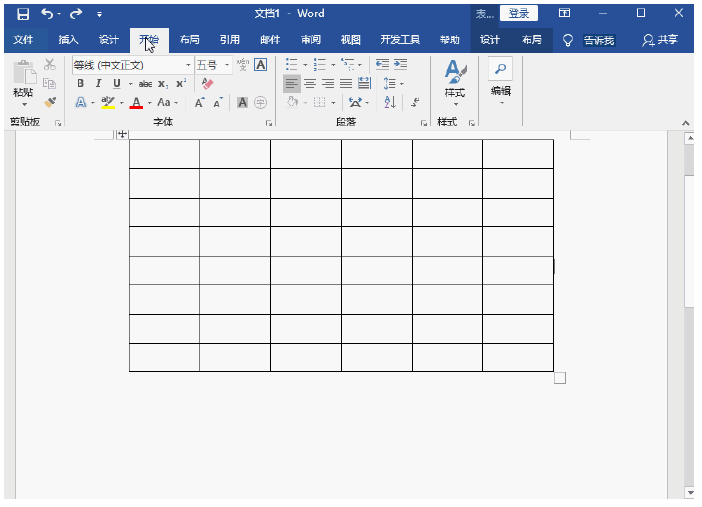The width and height of the screenshot is (702, 507).
Task: Click the Bullets list icon
Action: (x=291, y=64)
